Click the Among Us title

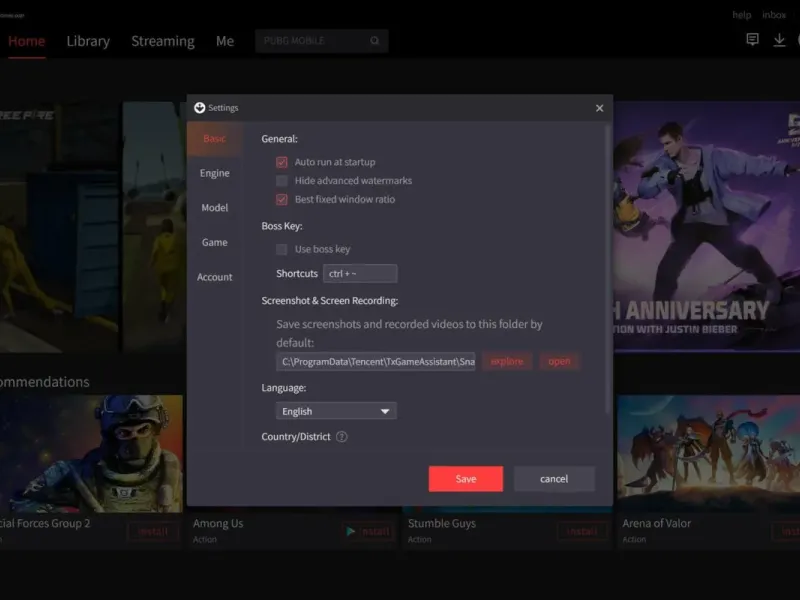[218, 523]
